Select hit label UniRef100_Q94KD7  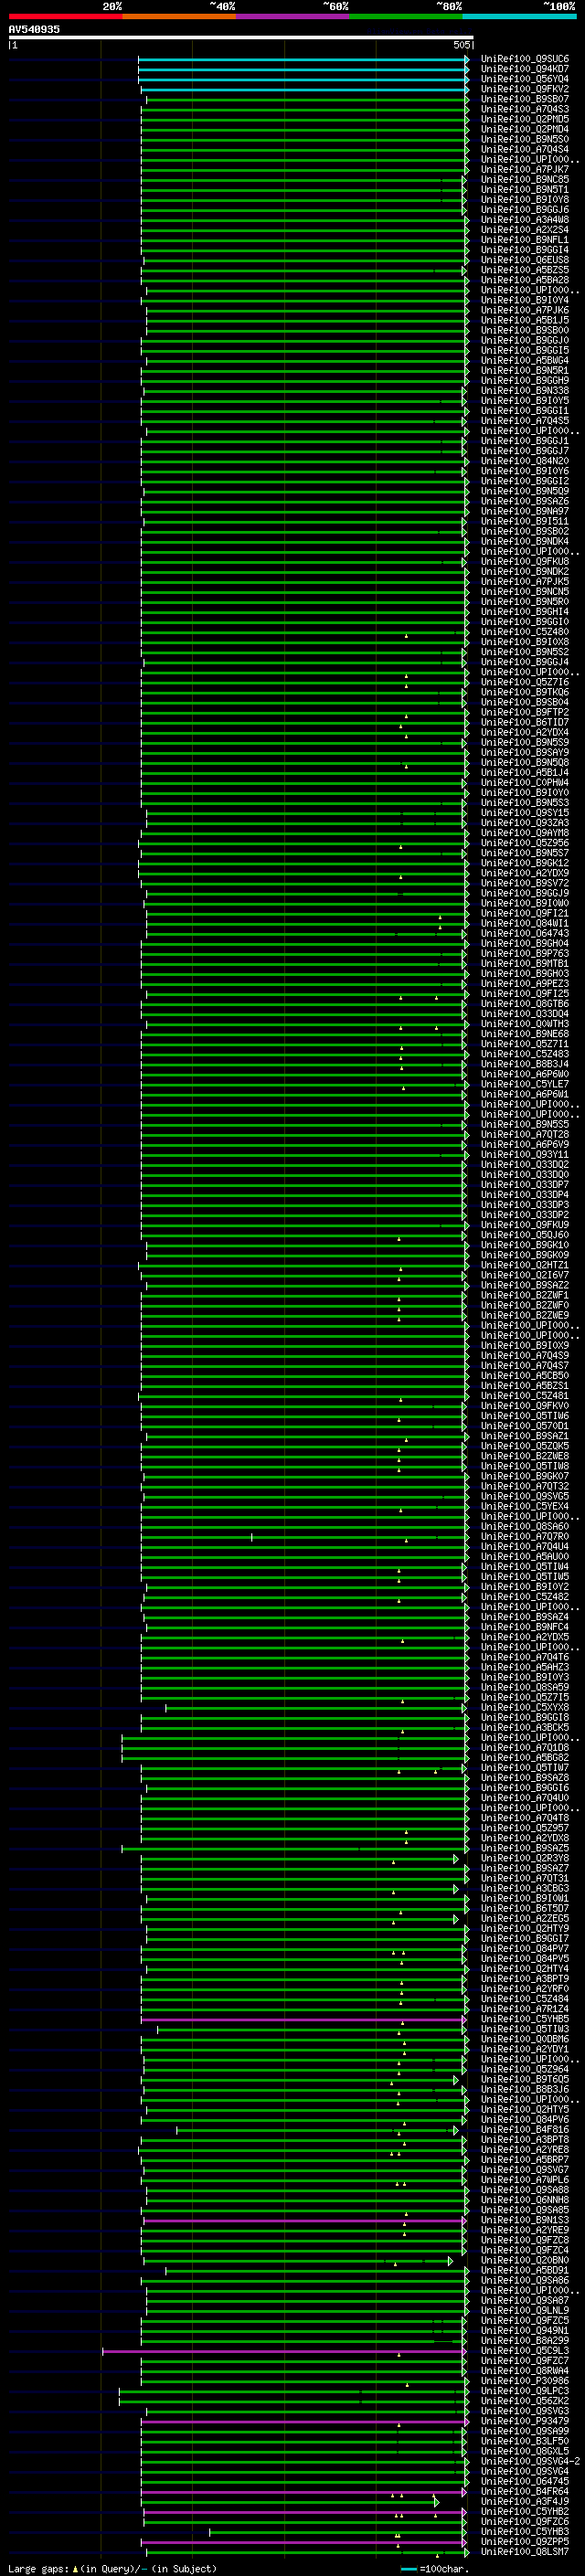(x=524, y=69)
